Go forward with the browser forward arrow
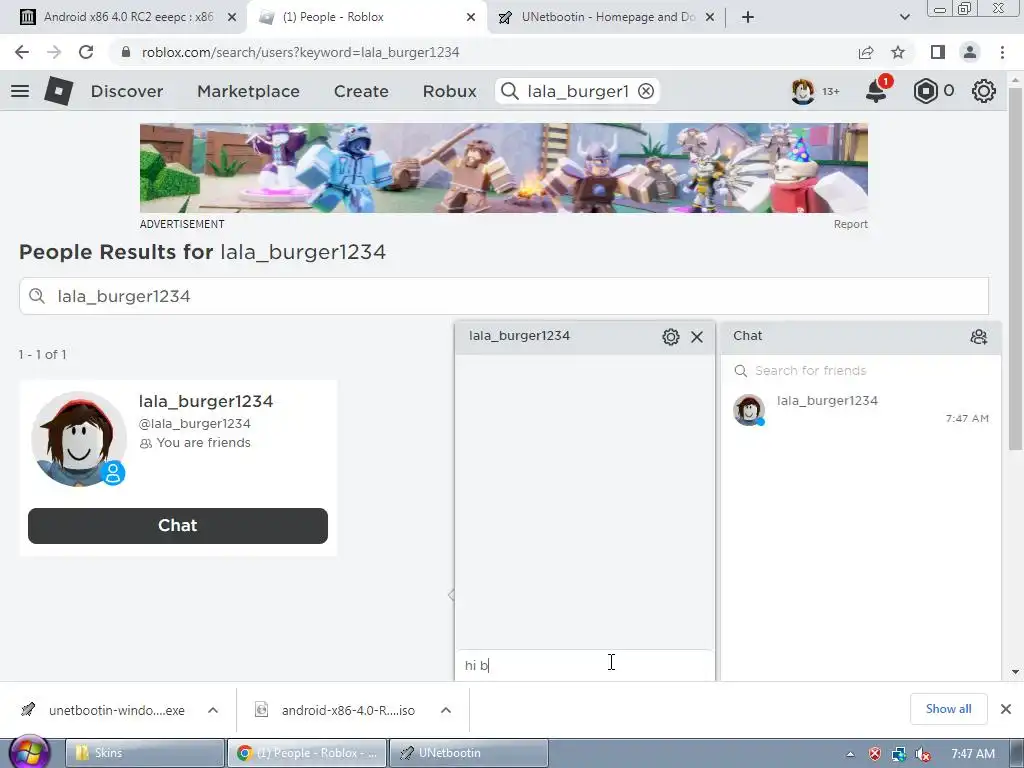Screen dimensions: 1024x768 pos(54,52)
